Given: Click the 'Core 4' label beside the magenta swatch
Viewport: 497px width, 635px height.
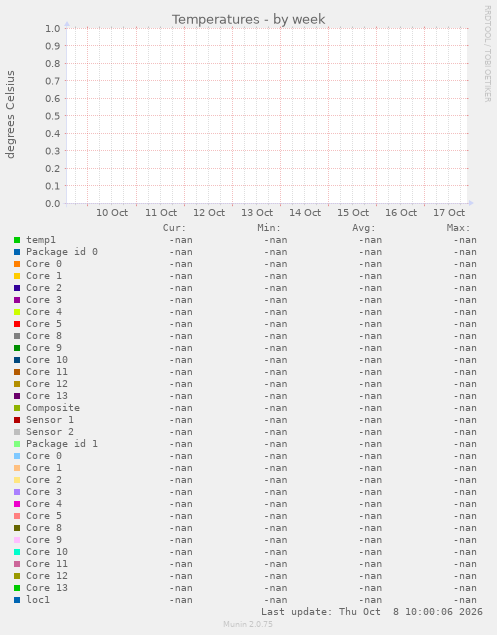Looking at the screenshot, I should [44, 504].
